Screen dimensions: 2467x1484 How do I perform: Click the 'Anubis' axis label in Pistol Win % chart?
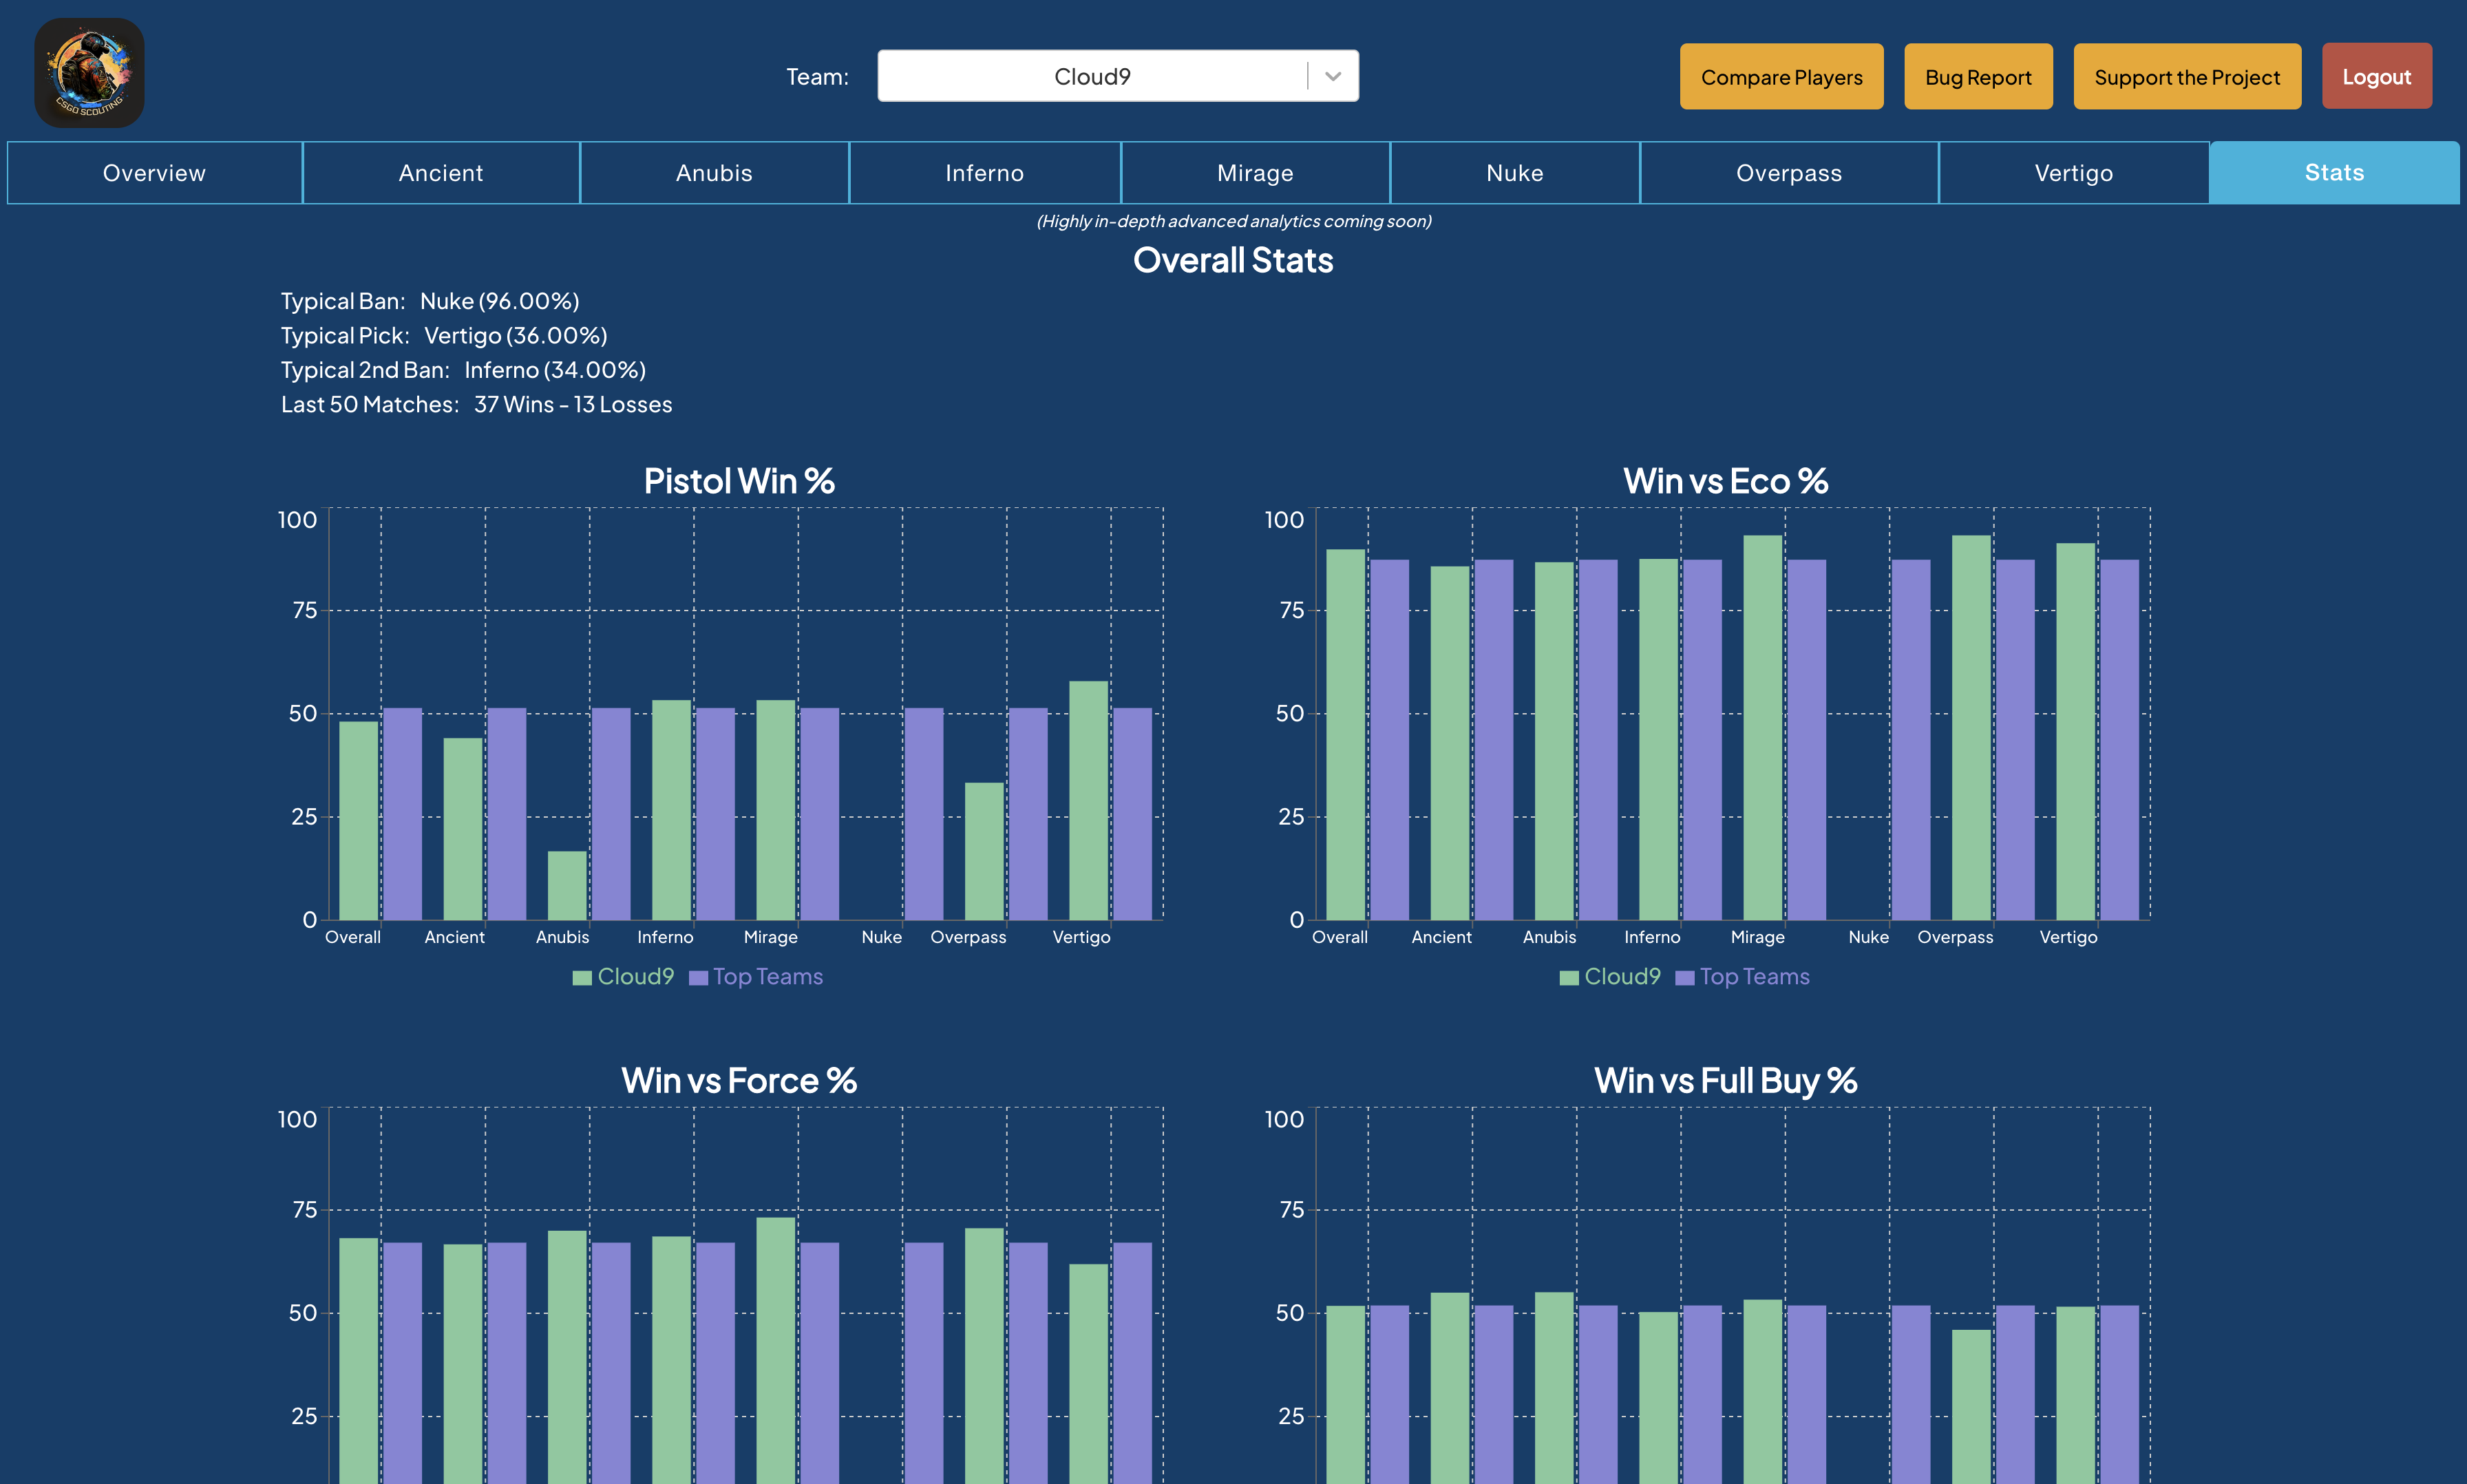pos(562,938)
